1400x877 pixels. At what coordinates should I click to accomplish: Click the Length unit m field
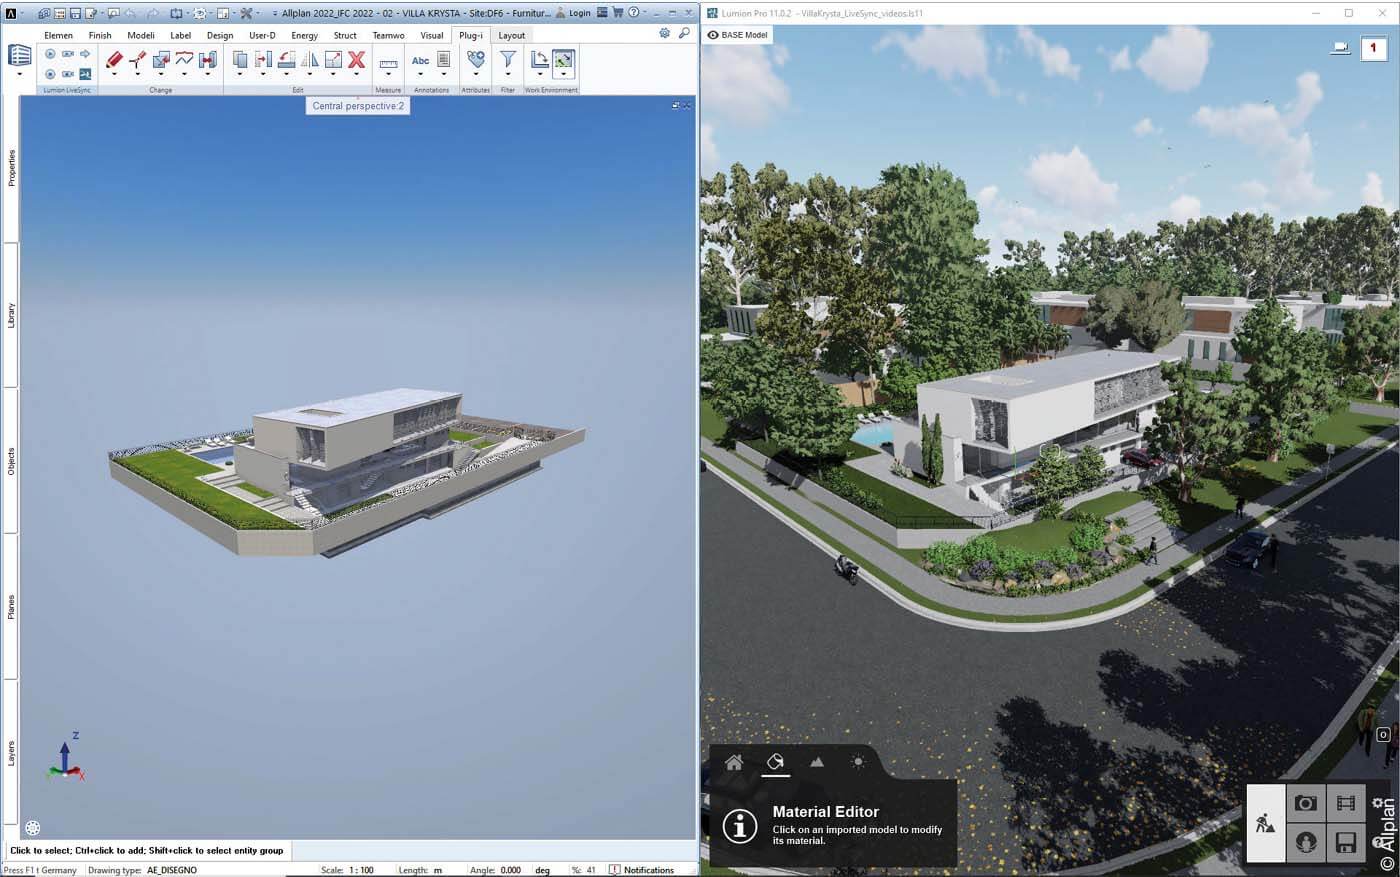(x=438, y=870)
